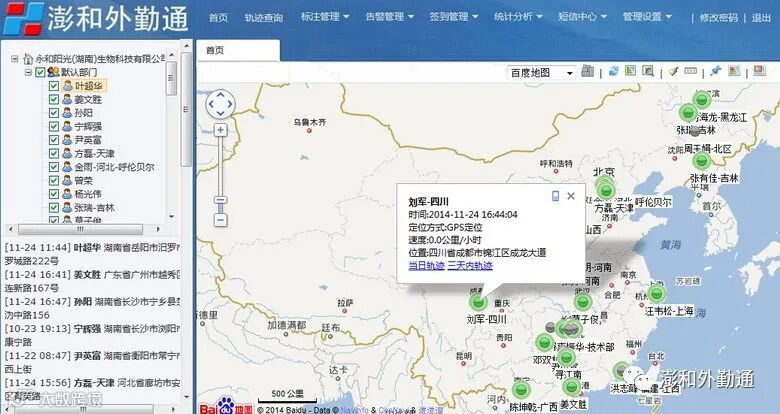The width and height of the screenshot is (780, 414).
Task: Collapse the company root tree node
Action: [x=15, y=59]
